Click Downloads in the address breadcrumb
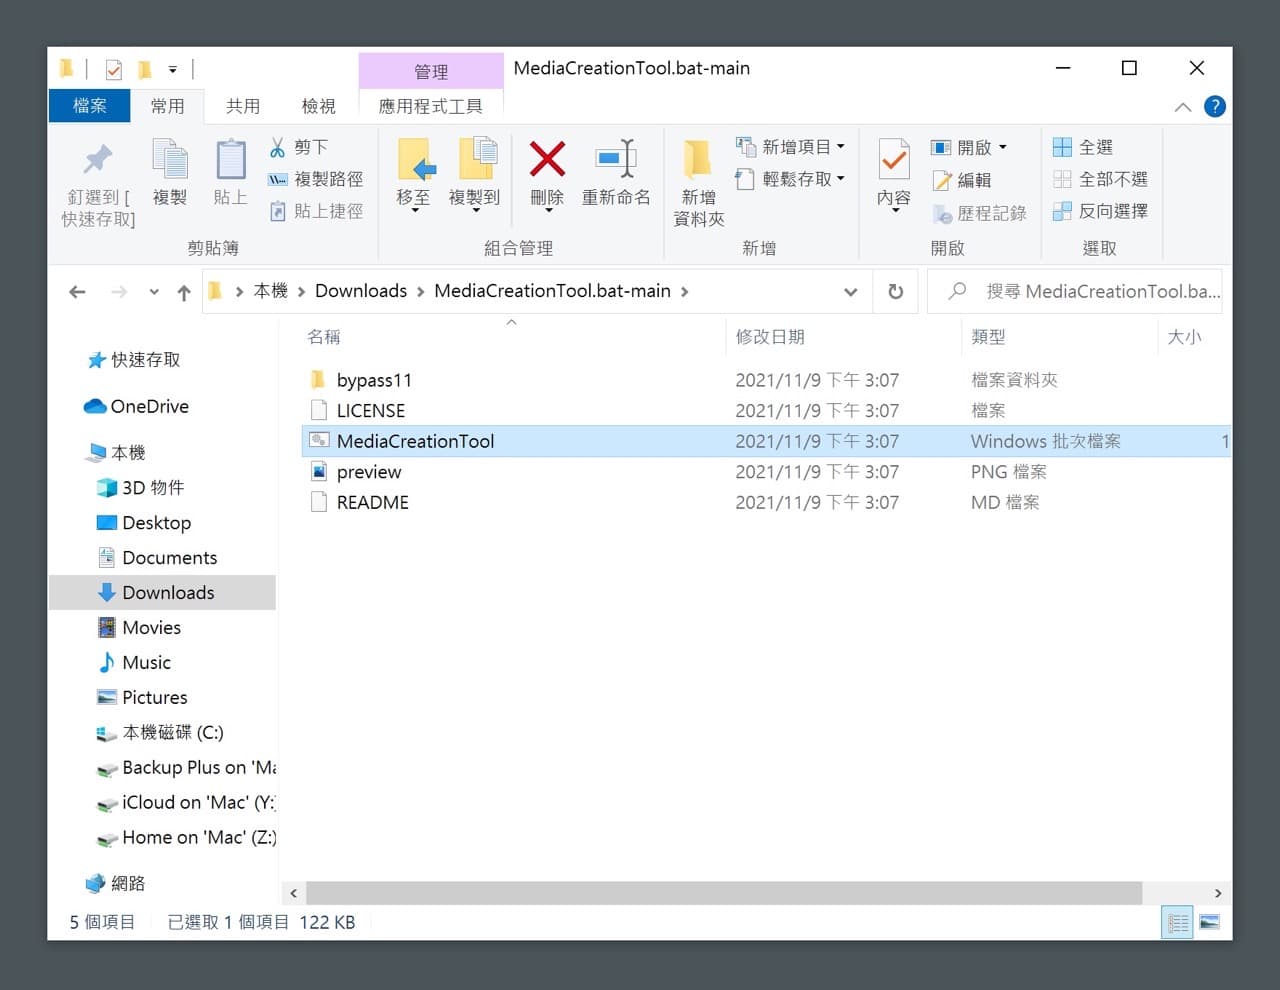Viewport: 1280px width, 990px height. [x=361, y=291]
